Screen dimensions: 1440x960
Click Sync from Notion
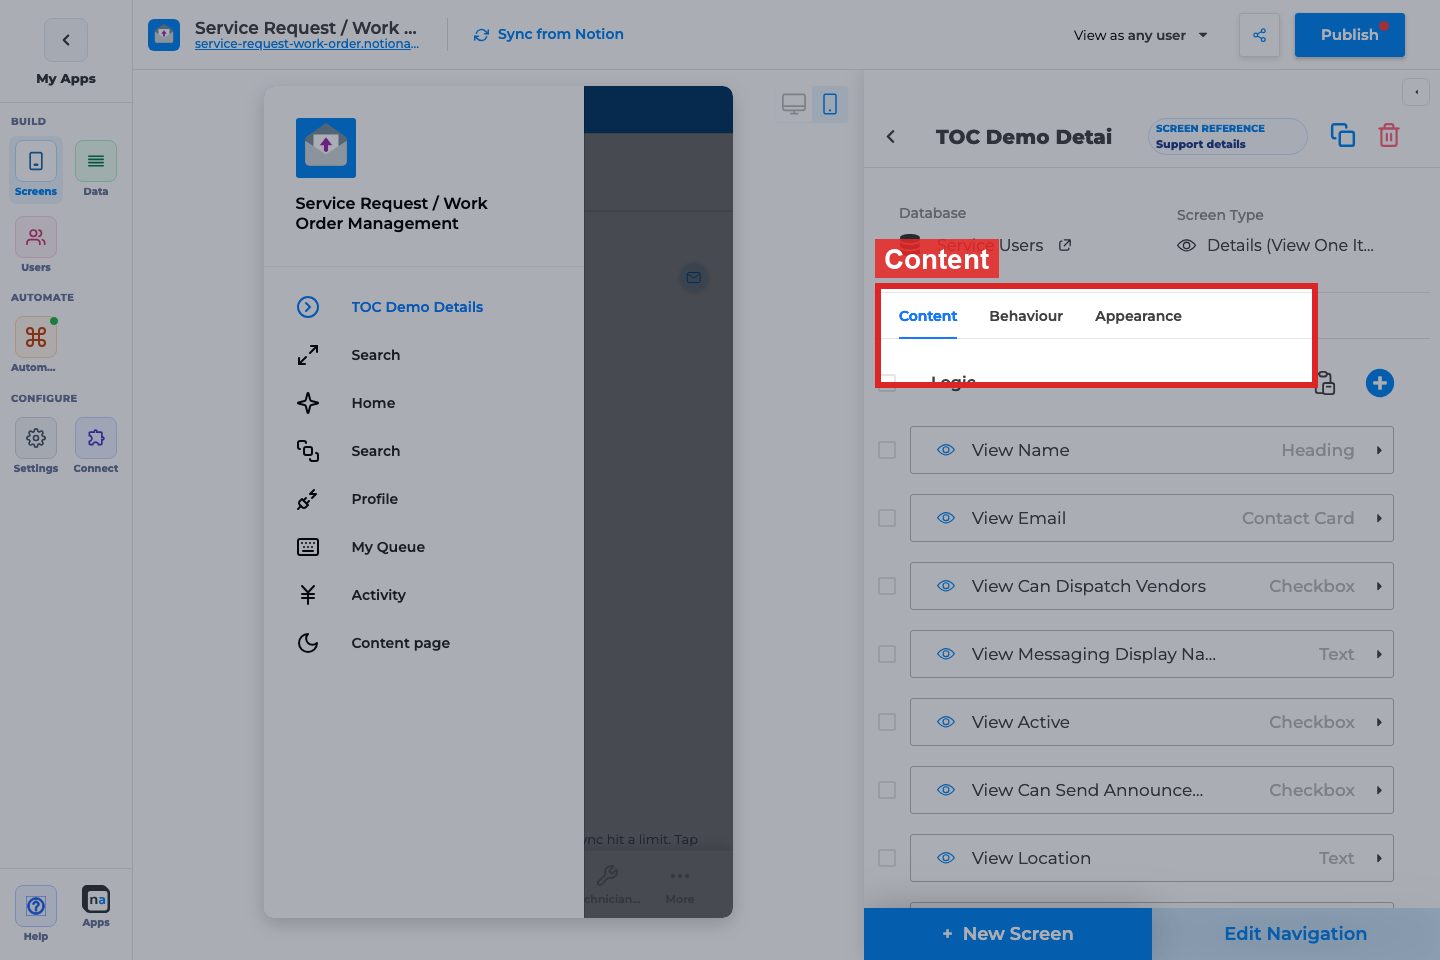pyautogui.click(x=548, y=34)
